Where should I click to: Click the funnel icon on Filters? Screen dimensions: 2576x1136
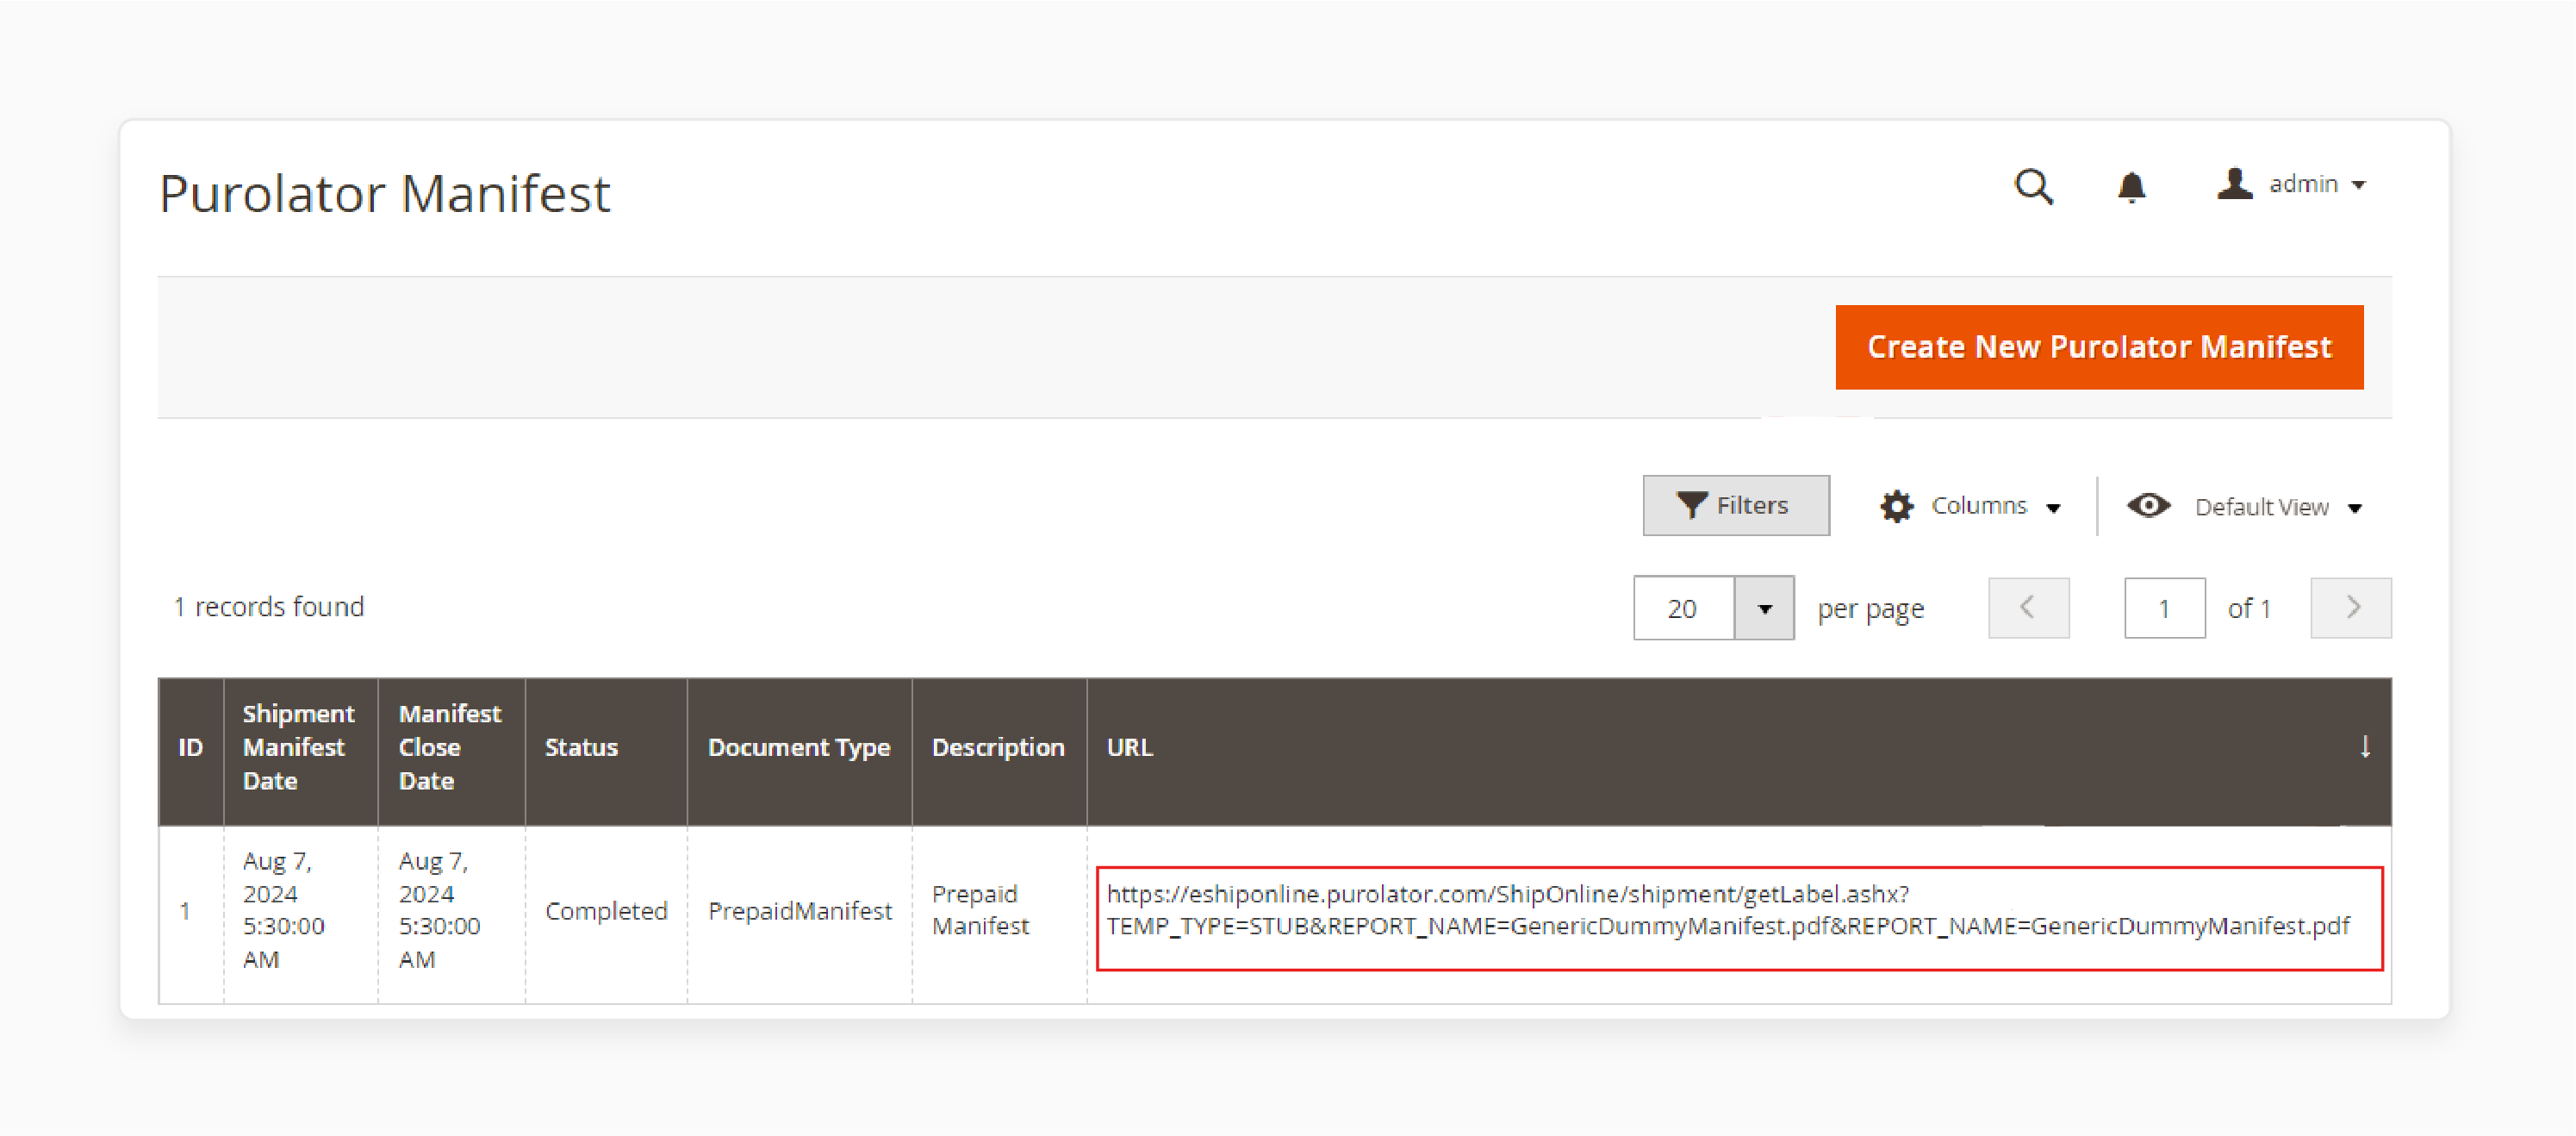click(x=1691, y=506)
